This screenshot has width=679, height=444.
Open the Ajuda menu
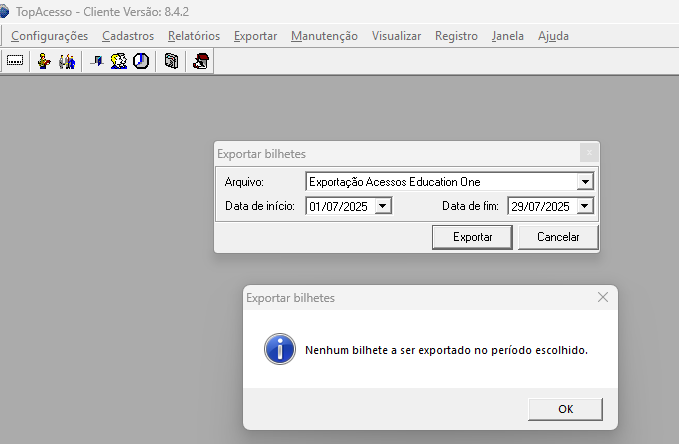tap(553, 36)
